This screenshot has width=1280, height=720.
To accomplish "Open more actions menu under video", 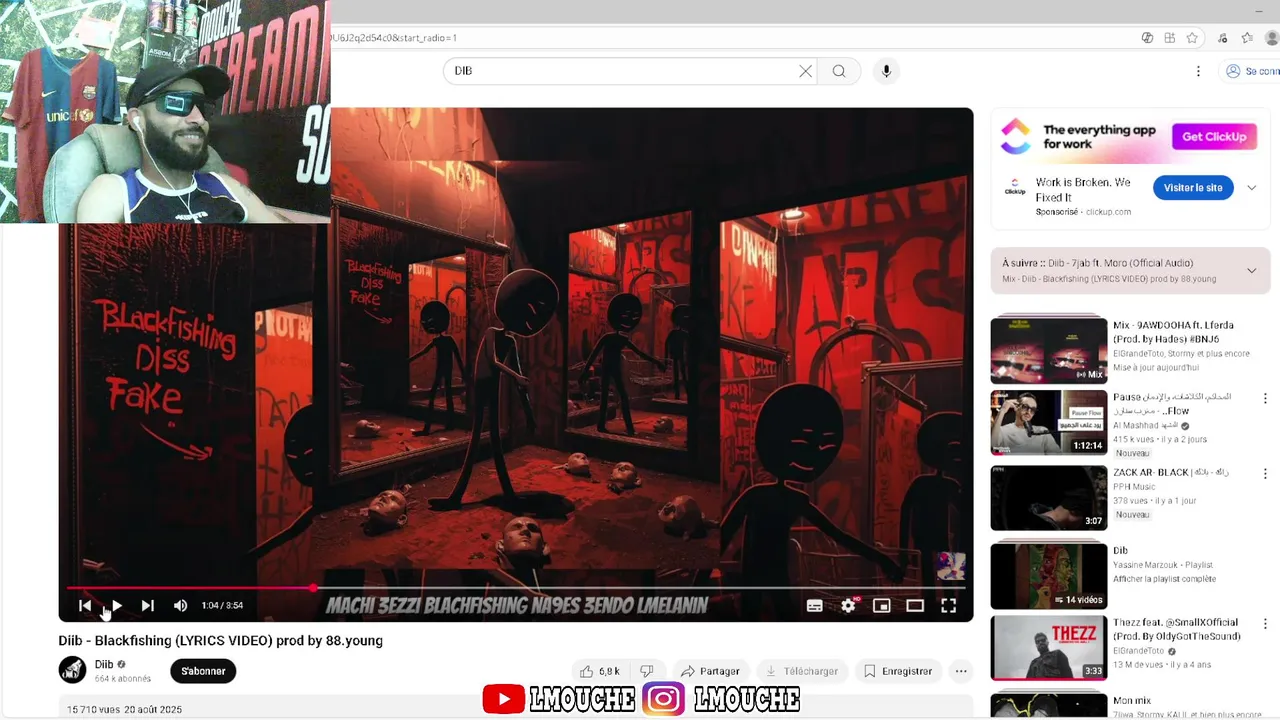I will click(x=961, y=671).
